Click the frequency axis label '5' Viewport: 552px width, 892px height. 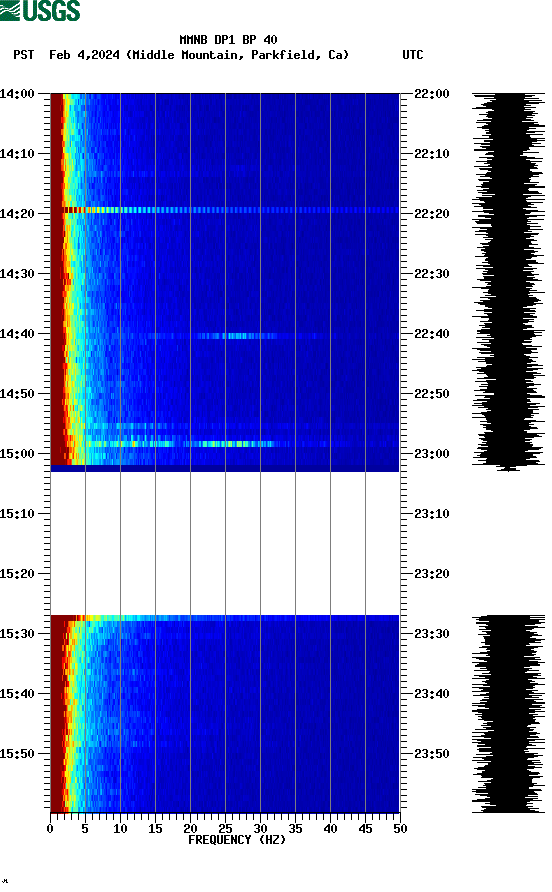pyautogui.click(x=85, y=829)
